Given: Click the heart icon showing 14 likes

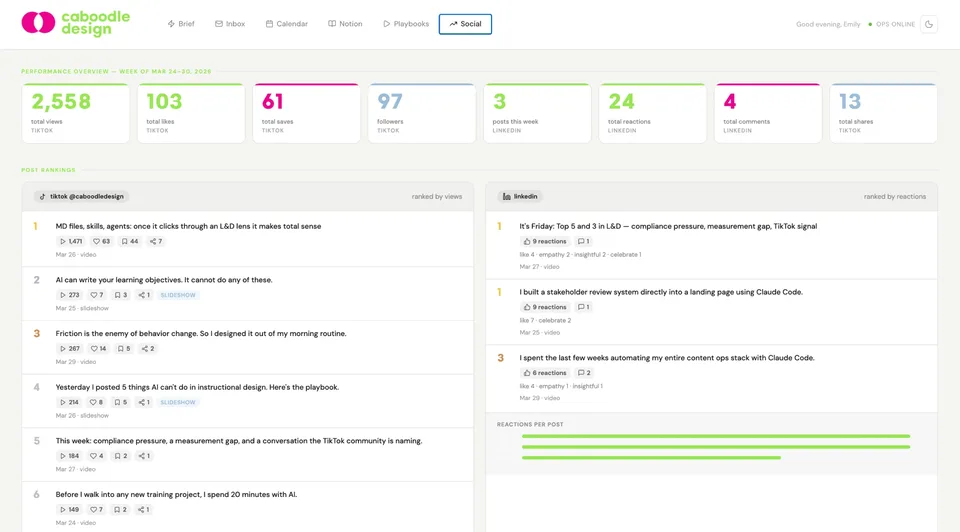Looking at the screenshot, I should (x=94, y=349).
